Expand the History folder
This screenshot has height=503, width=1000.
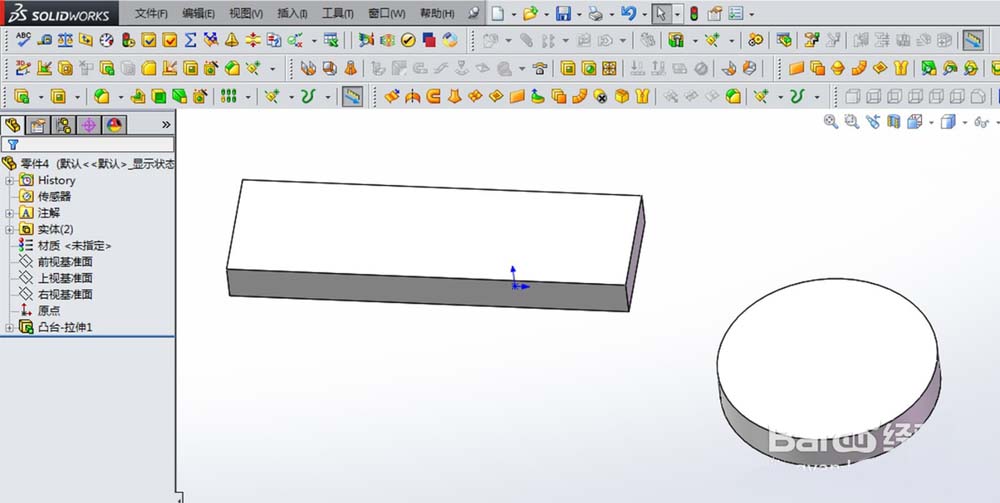coord(10,180)
